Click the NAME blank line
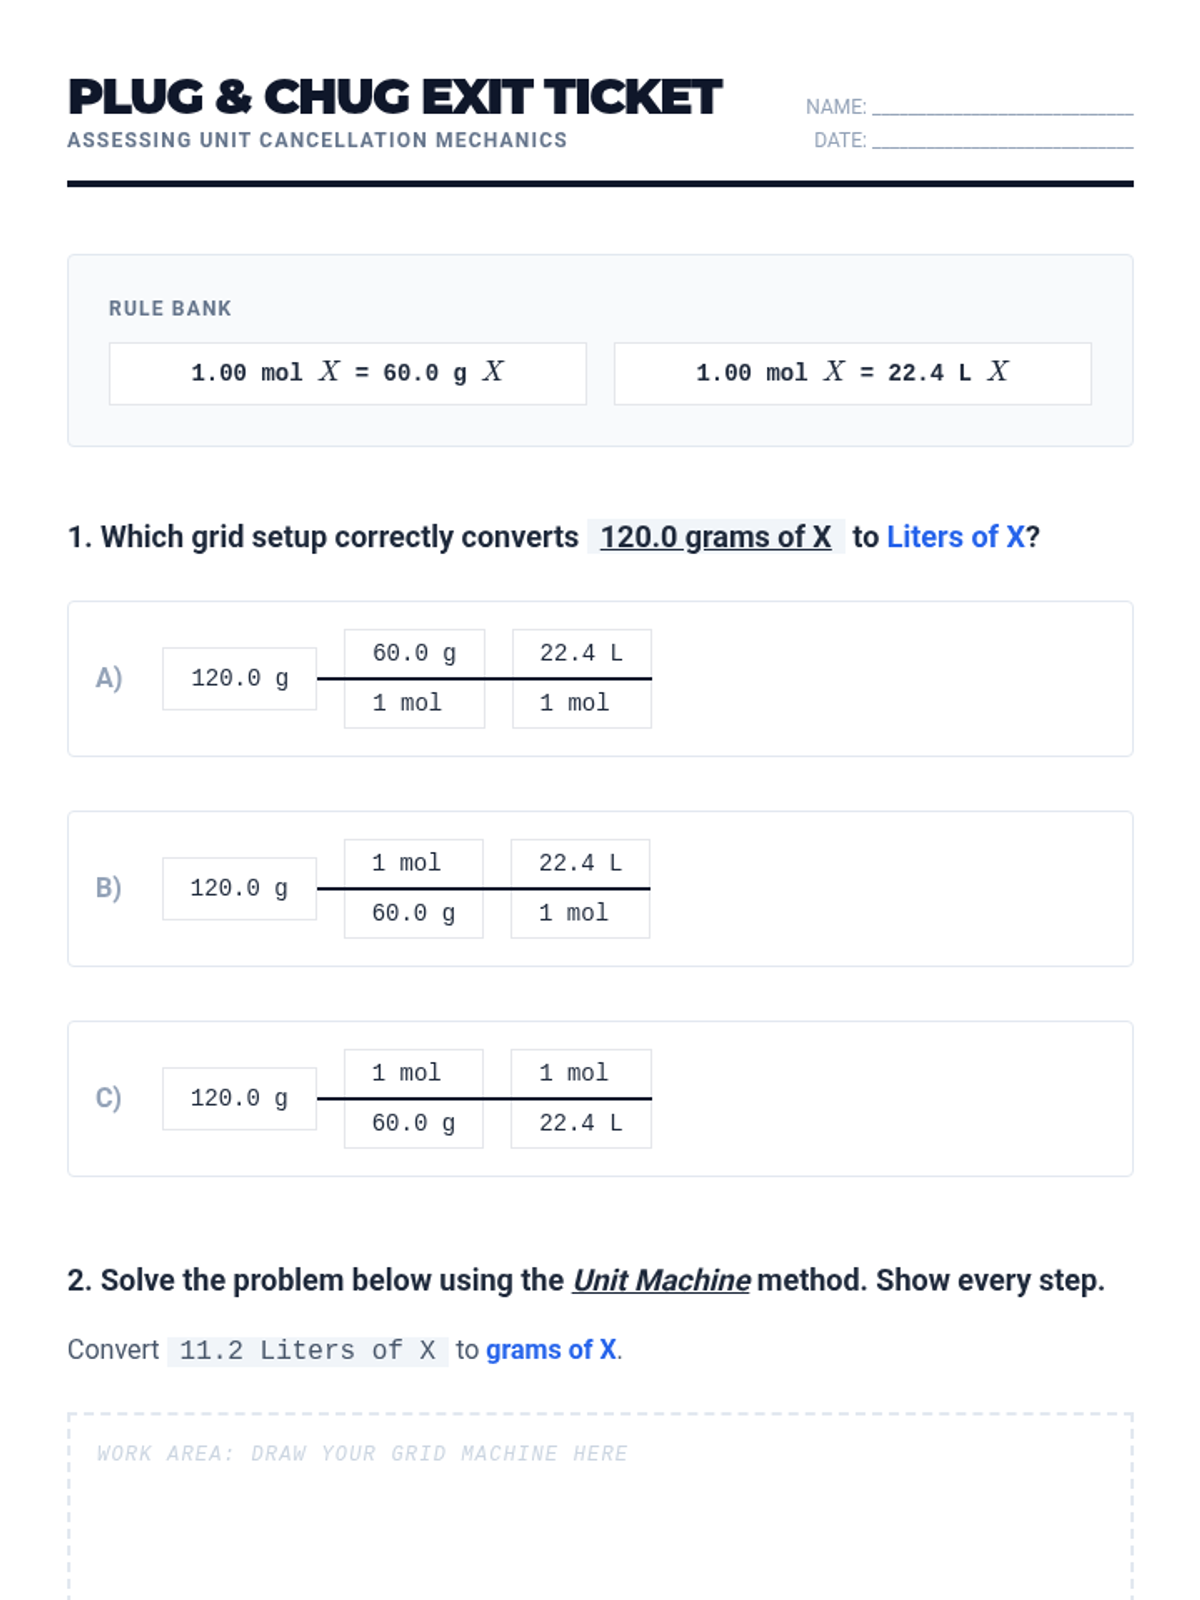Screen dimensions: 1200x1600 click(x=1002, y=106)
